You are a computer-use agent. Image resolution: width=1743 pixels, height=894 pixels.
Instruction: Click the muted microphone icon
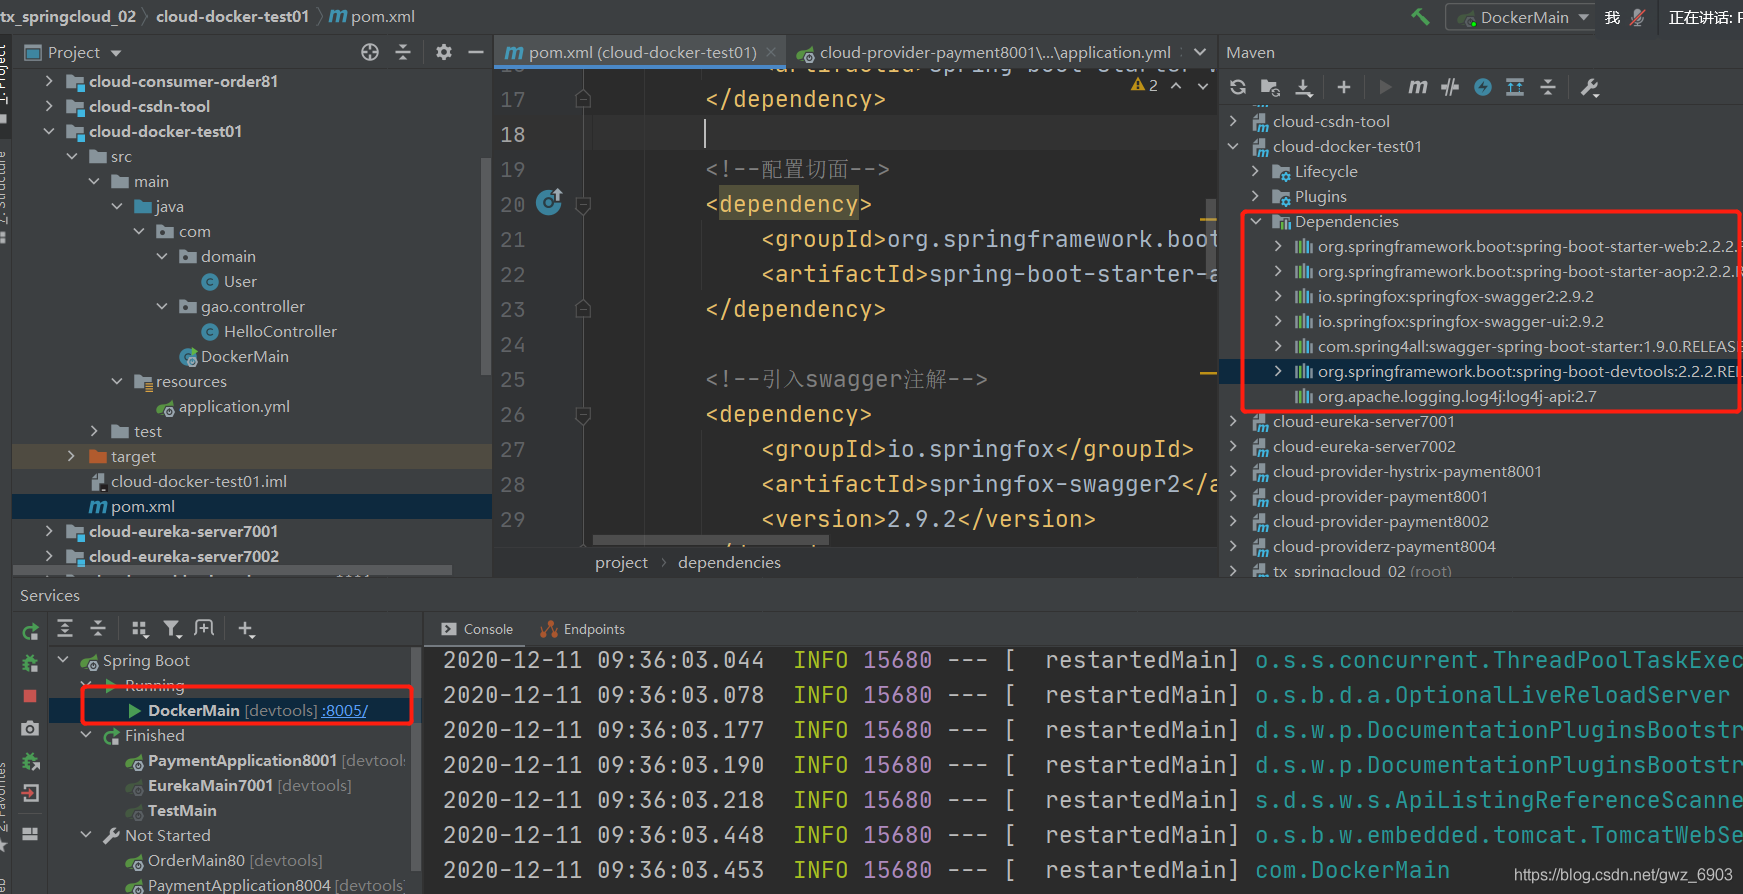1637,17
